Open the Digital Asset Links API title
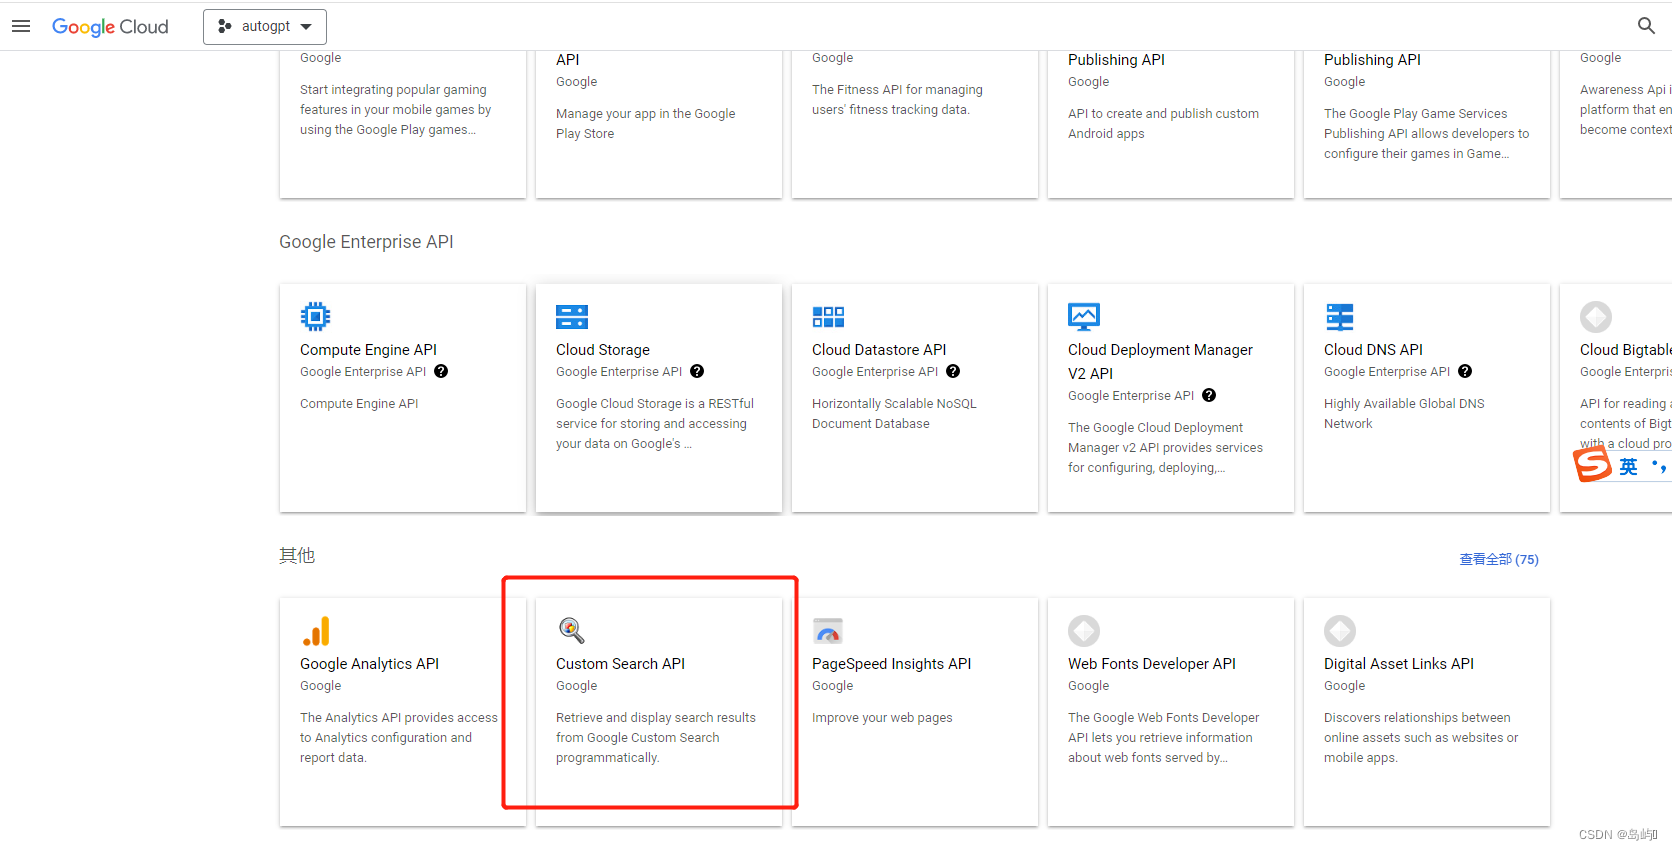 click(1399, 664)
